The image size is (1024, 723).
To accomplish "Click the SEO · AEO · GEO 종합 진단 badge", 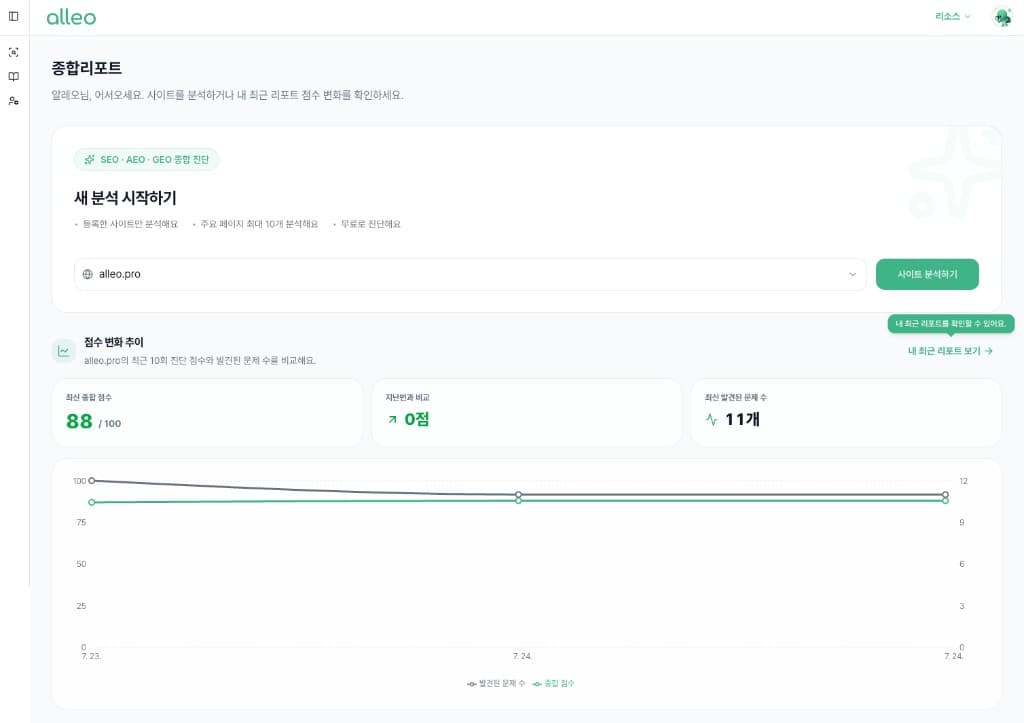I will (146, 159).
